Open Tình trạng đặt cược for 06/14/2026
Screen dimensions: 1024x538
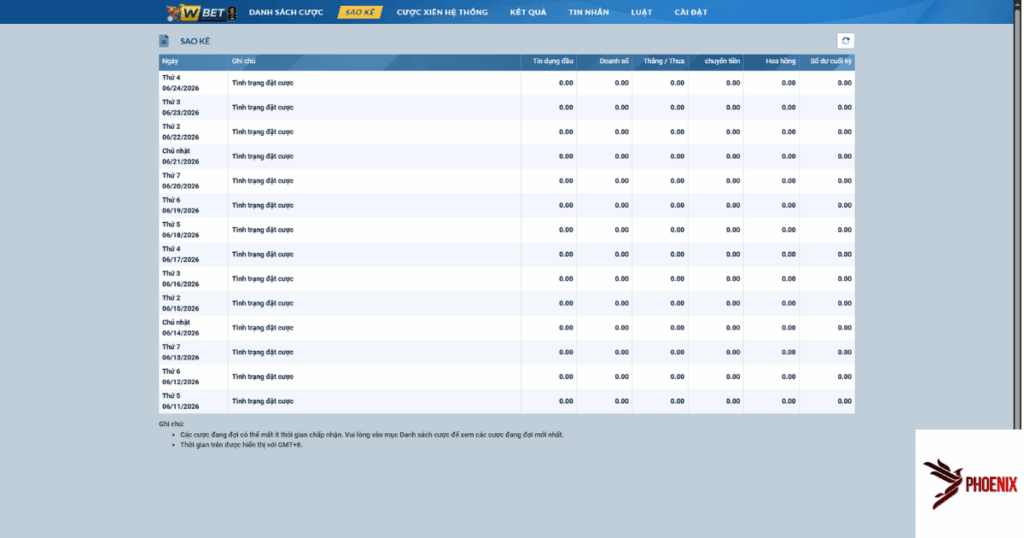pyautogui.click(x=263, y=328)
